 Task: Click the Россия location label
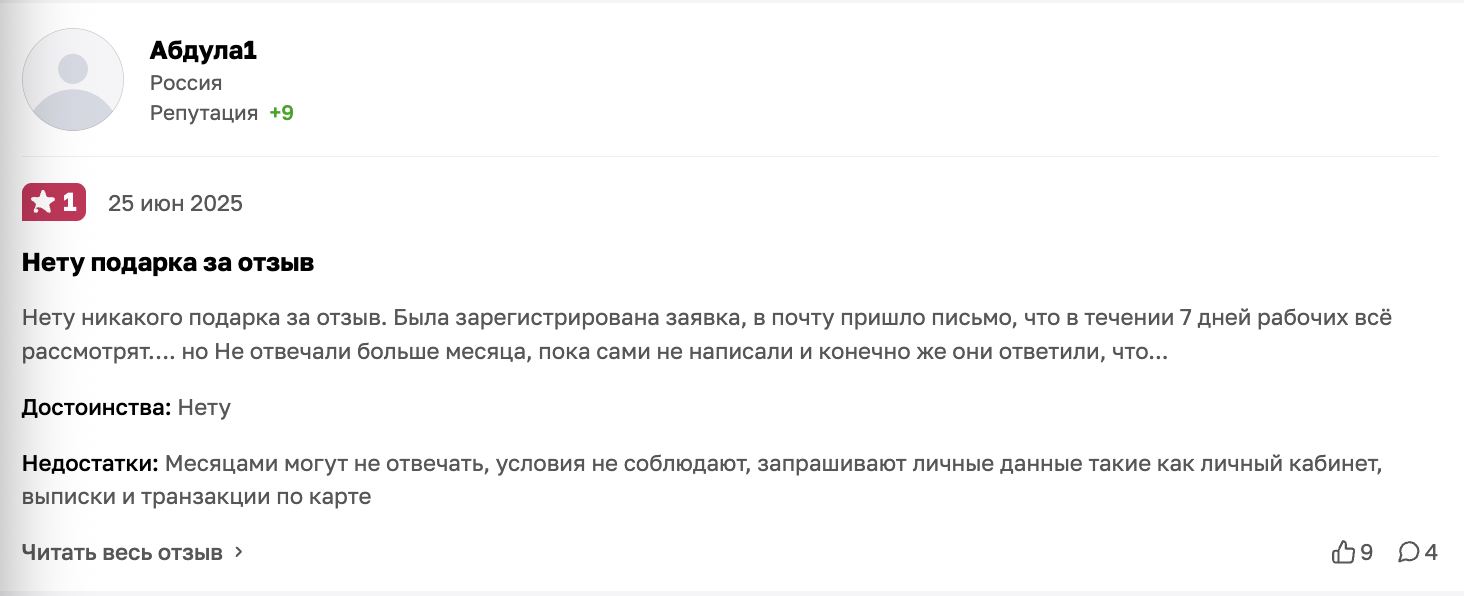pos(185,82)
